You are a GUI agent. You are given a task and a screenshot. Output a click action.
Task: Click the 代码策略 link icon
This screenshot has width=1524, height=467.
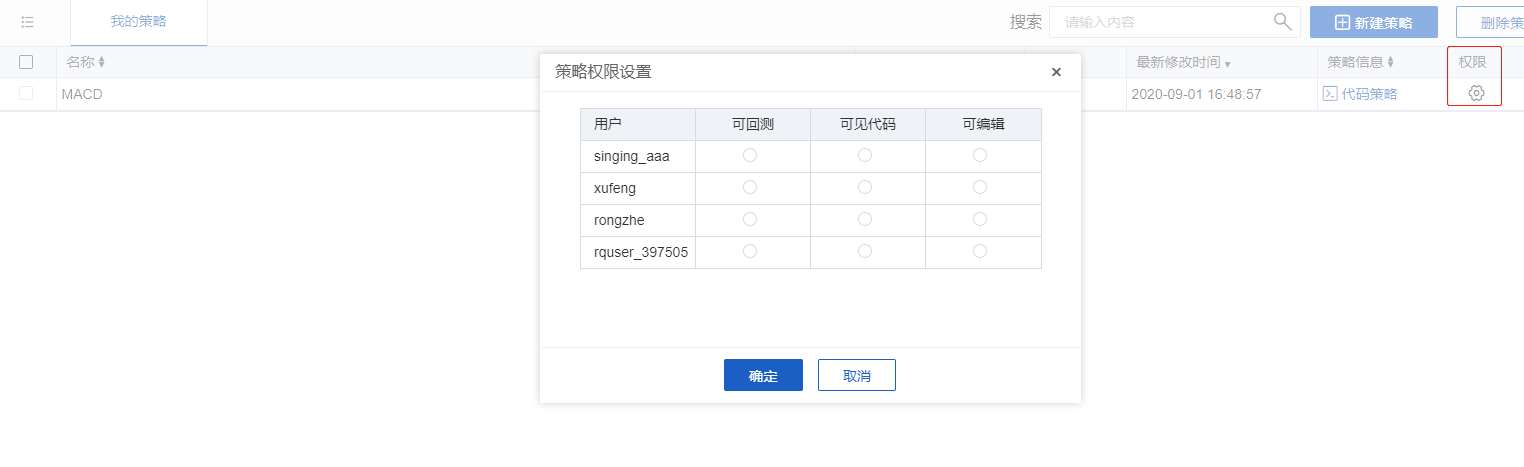pyautogui.click(x=1330, y=94)
